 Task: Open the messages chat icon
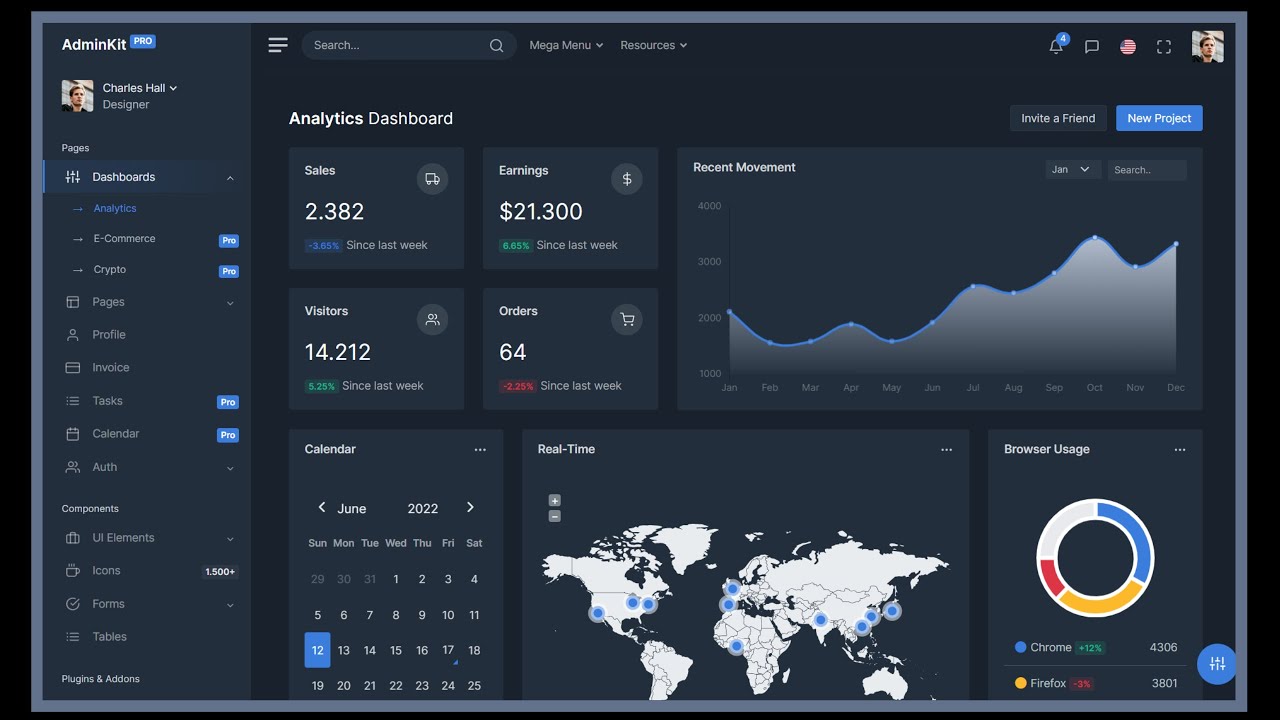click(1092, 46)
